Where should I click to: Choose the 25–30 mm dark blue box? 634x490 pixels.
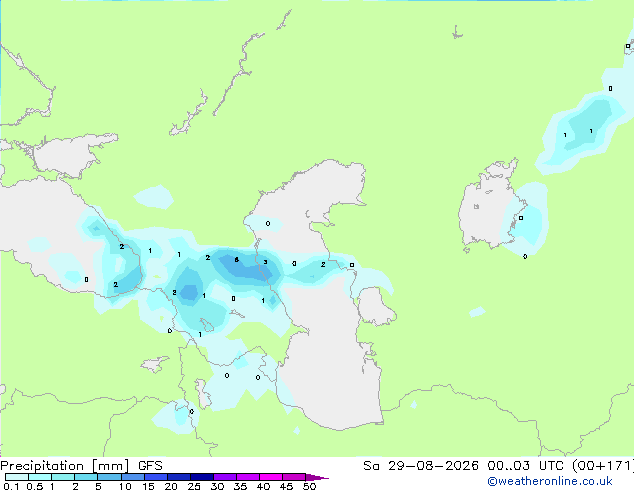202,477
